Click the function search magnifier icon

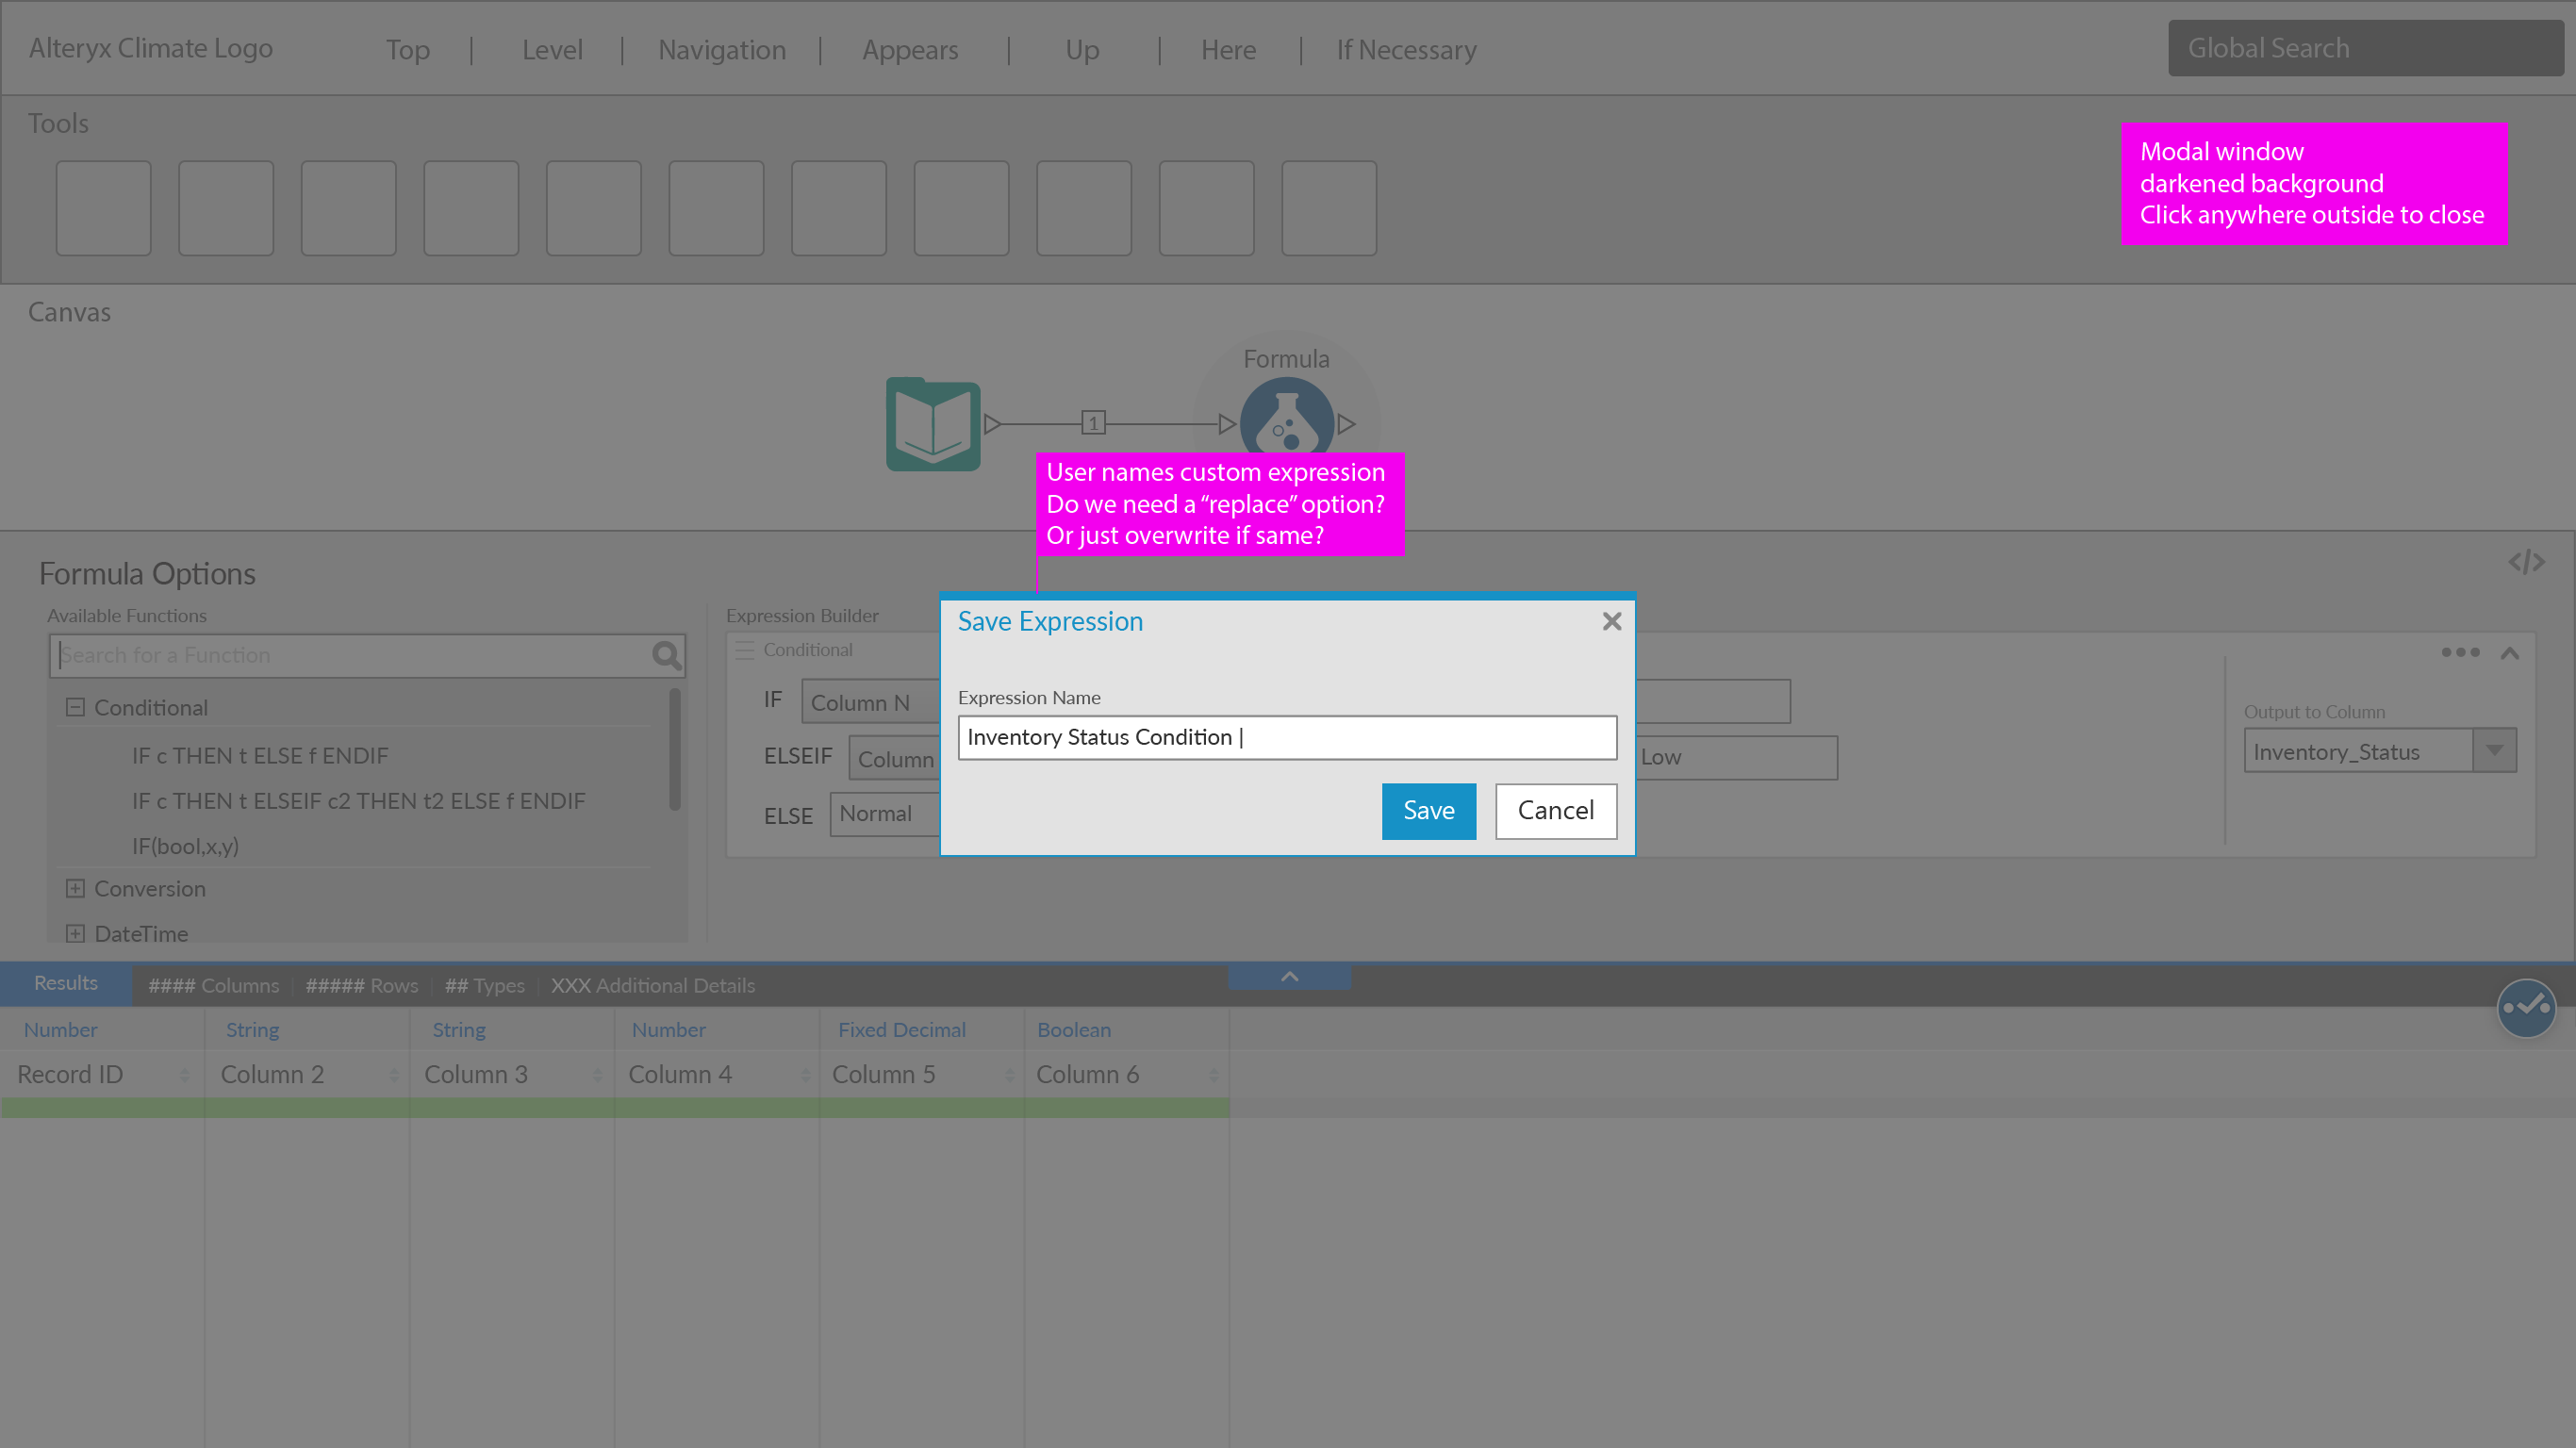tap(666, 655)
